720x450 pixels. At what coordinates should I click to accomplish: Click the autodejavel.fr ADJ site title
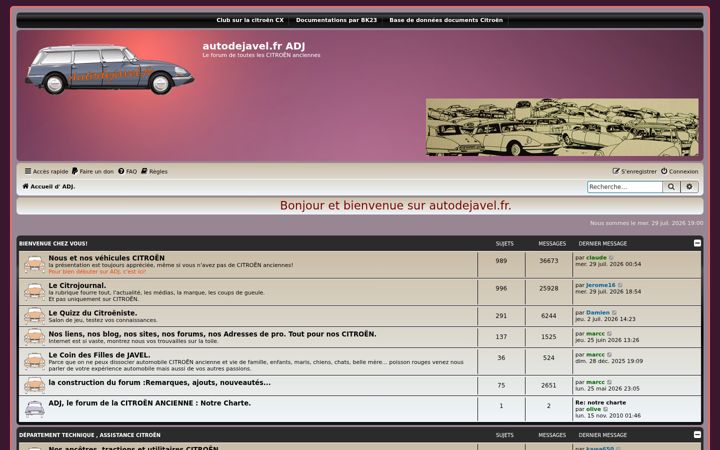pyautogui.click(x=253, y=46)
